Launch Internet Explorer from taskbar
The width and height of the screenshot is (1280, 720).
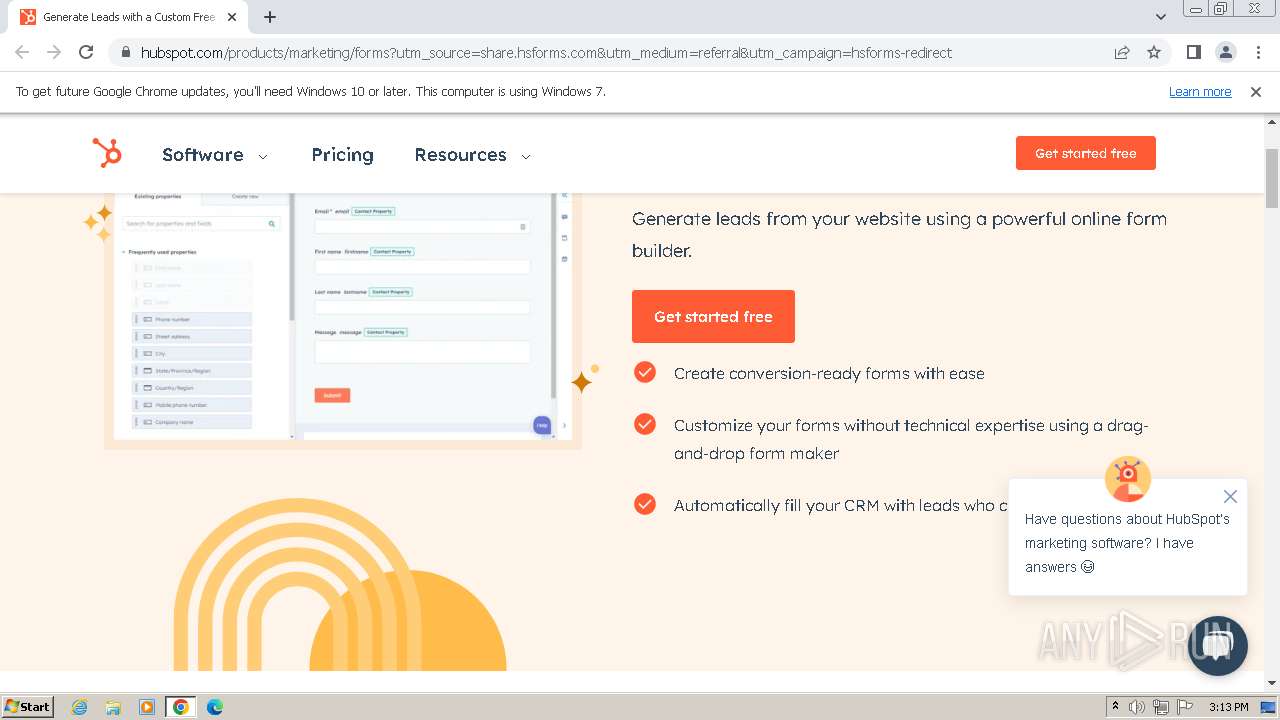80,707
